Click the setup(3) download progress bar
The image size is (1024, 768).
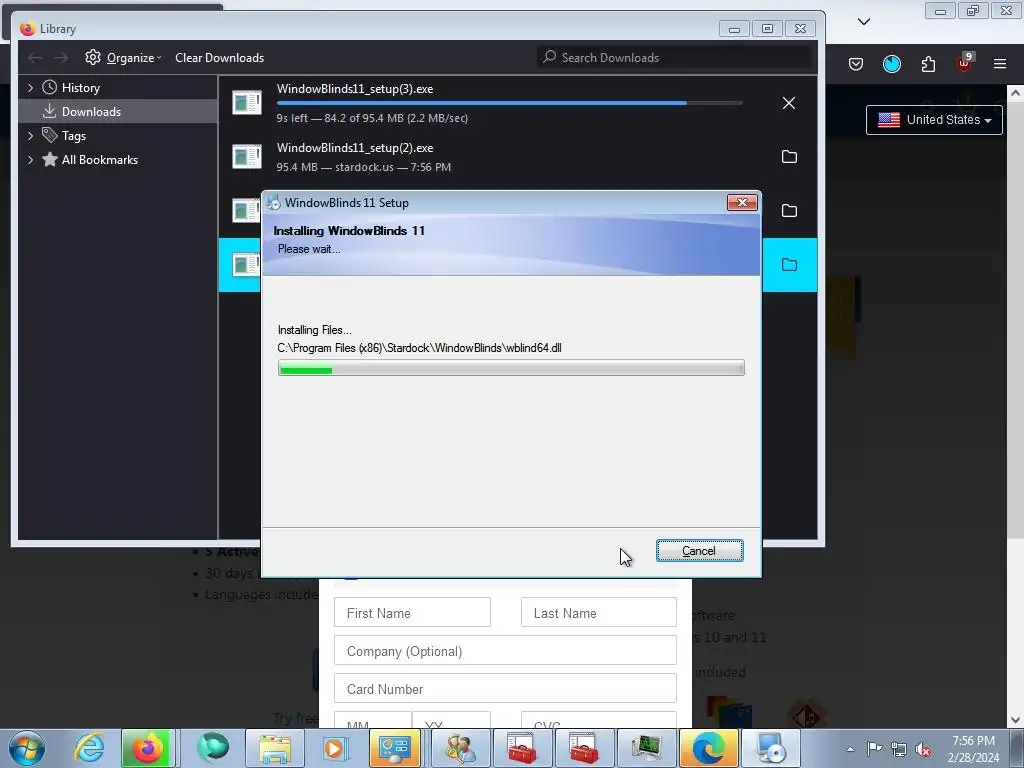[x=509, y=103]
